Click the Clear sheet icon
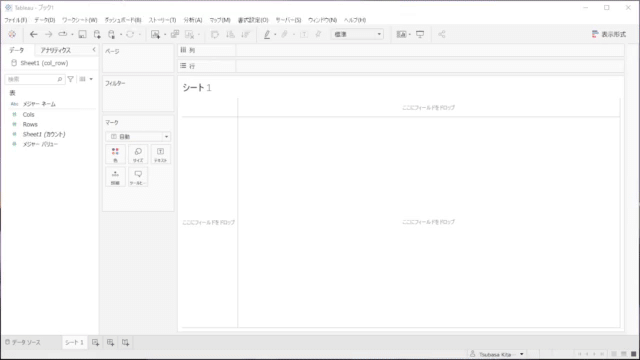Screen dimensions: 640x360 pyautogui.click(x=189, y=34)
